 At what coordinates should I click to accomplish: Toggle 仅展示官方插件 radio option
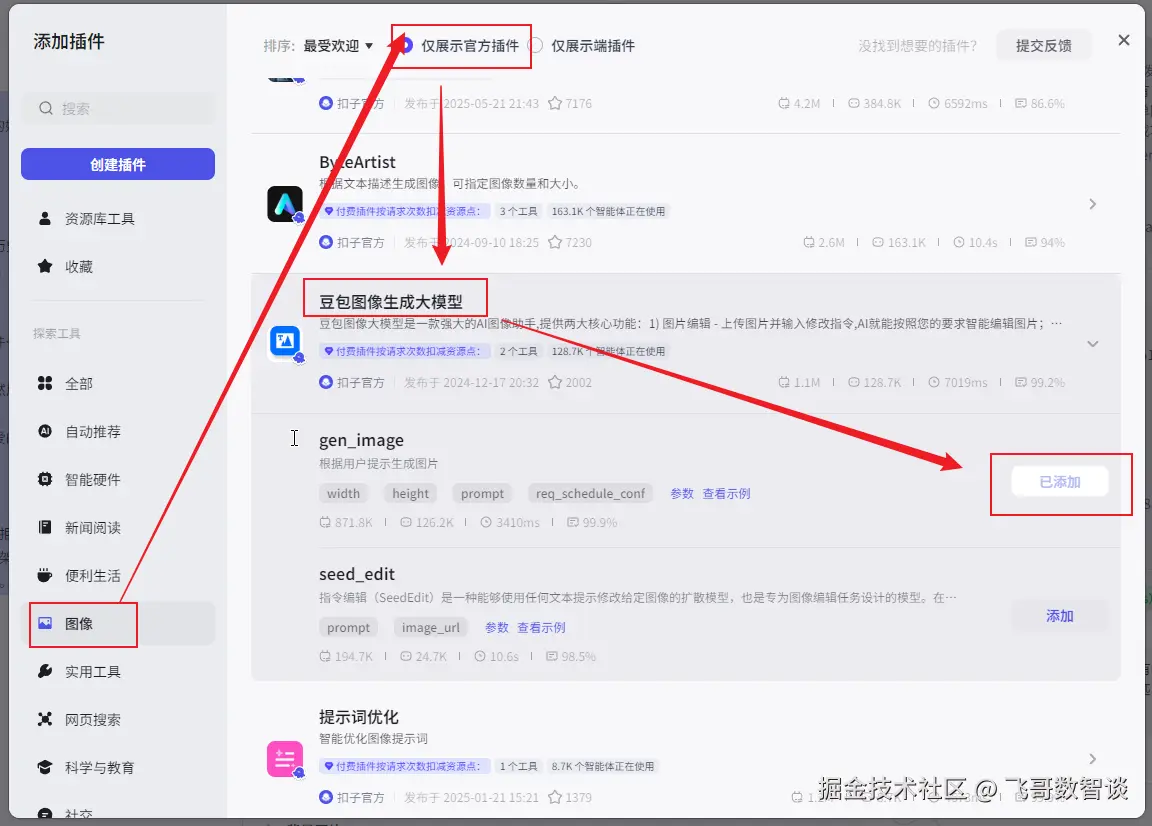pyautogui.click(x=406, y=46)
